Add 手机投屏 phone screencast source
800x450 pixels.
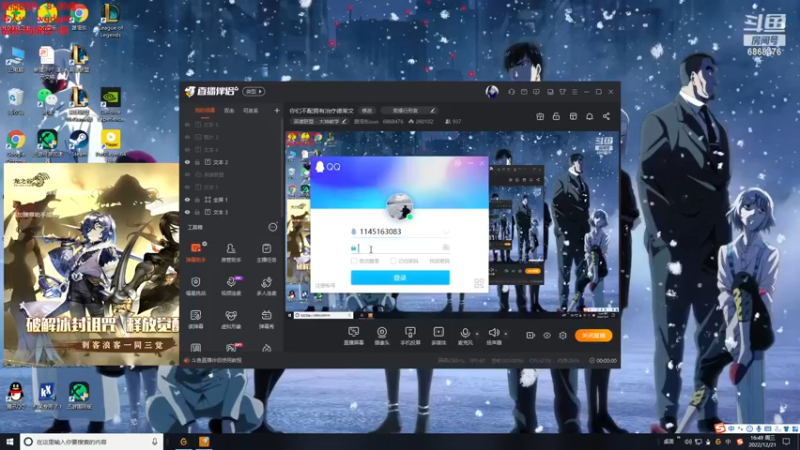[x=410, y=336]
